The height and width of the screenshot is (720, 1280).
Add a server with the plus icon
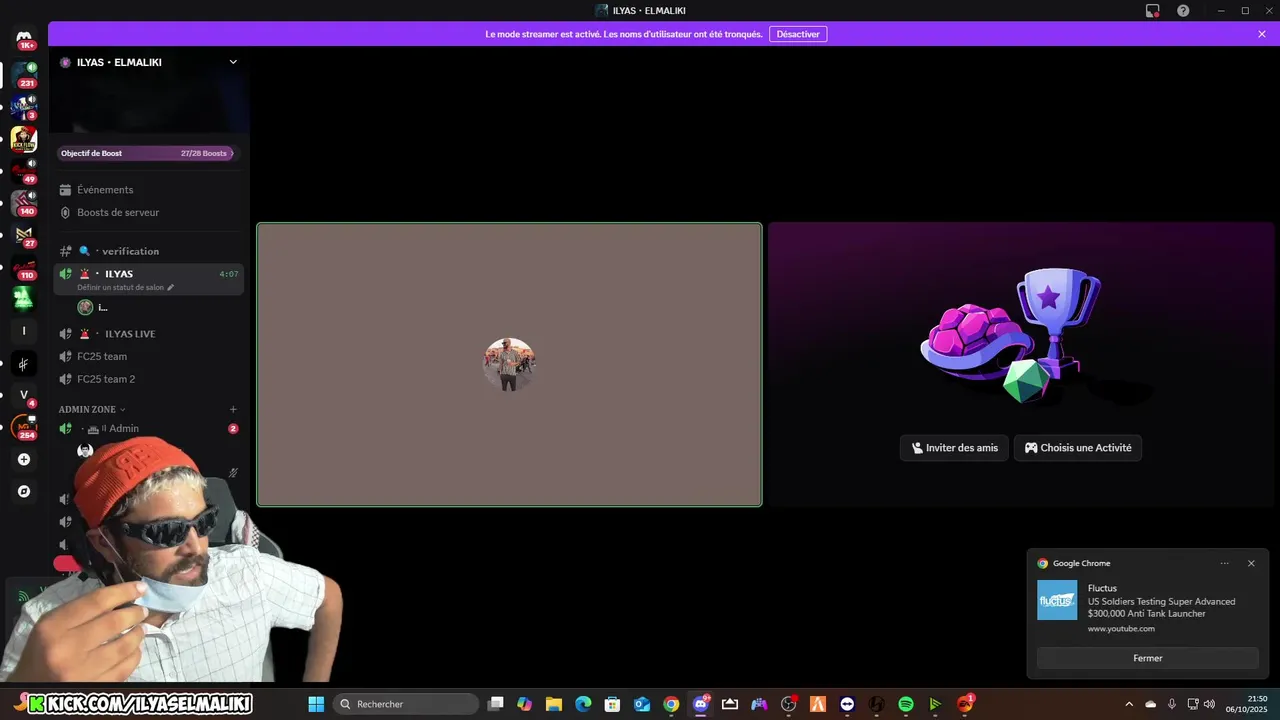(24, 459)
